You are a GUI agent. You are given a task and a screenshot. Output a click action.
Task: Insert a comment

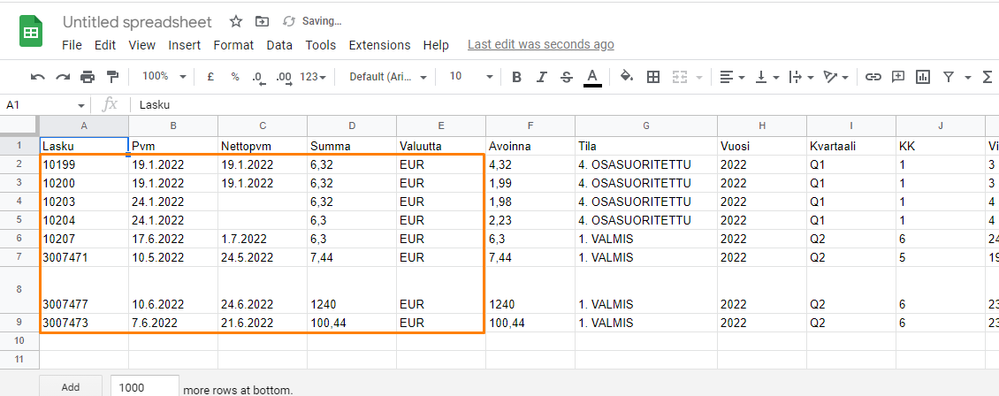pos(898,77)
